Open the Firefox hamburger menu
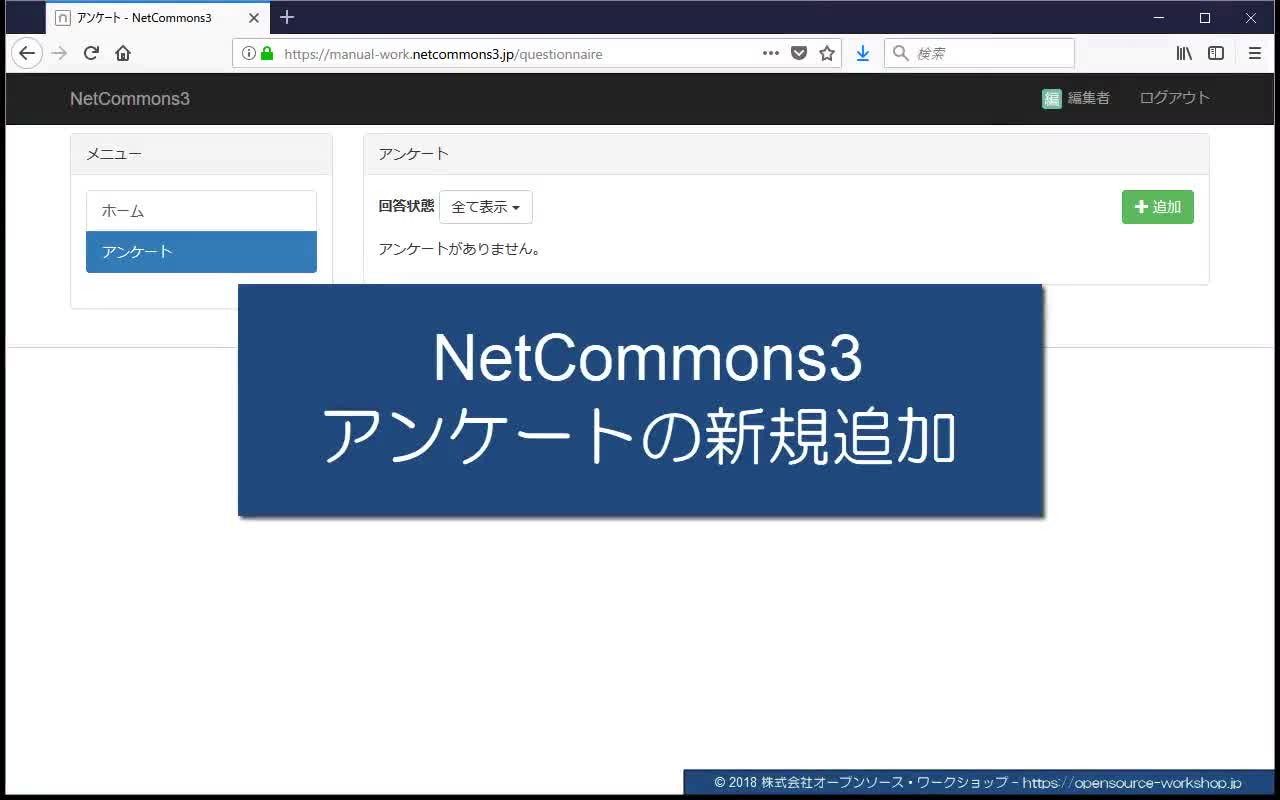Image resolution: width=1280 pixels, height=800 pixels. pyautogui.click(x=1255, y=53)
